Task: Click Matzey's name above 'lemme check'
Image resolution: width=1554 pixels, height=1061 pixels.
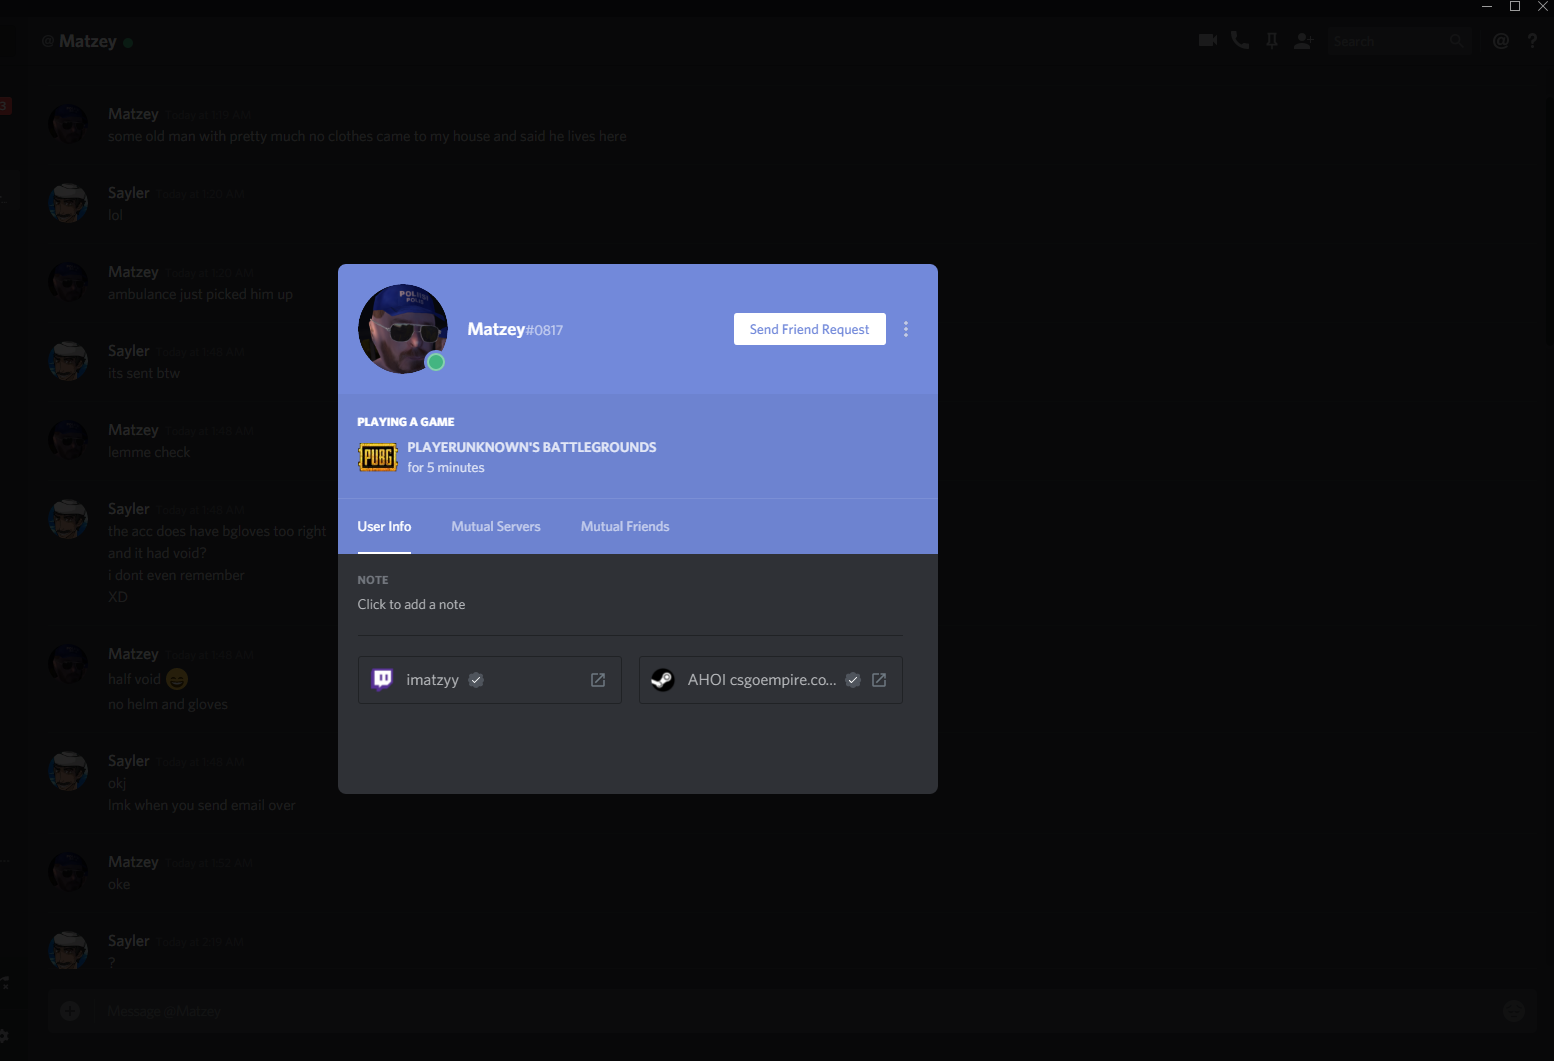Action: pyautogui.click(x=133, y=430)
